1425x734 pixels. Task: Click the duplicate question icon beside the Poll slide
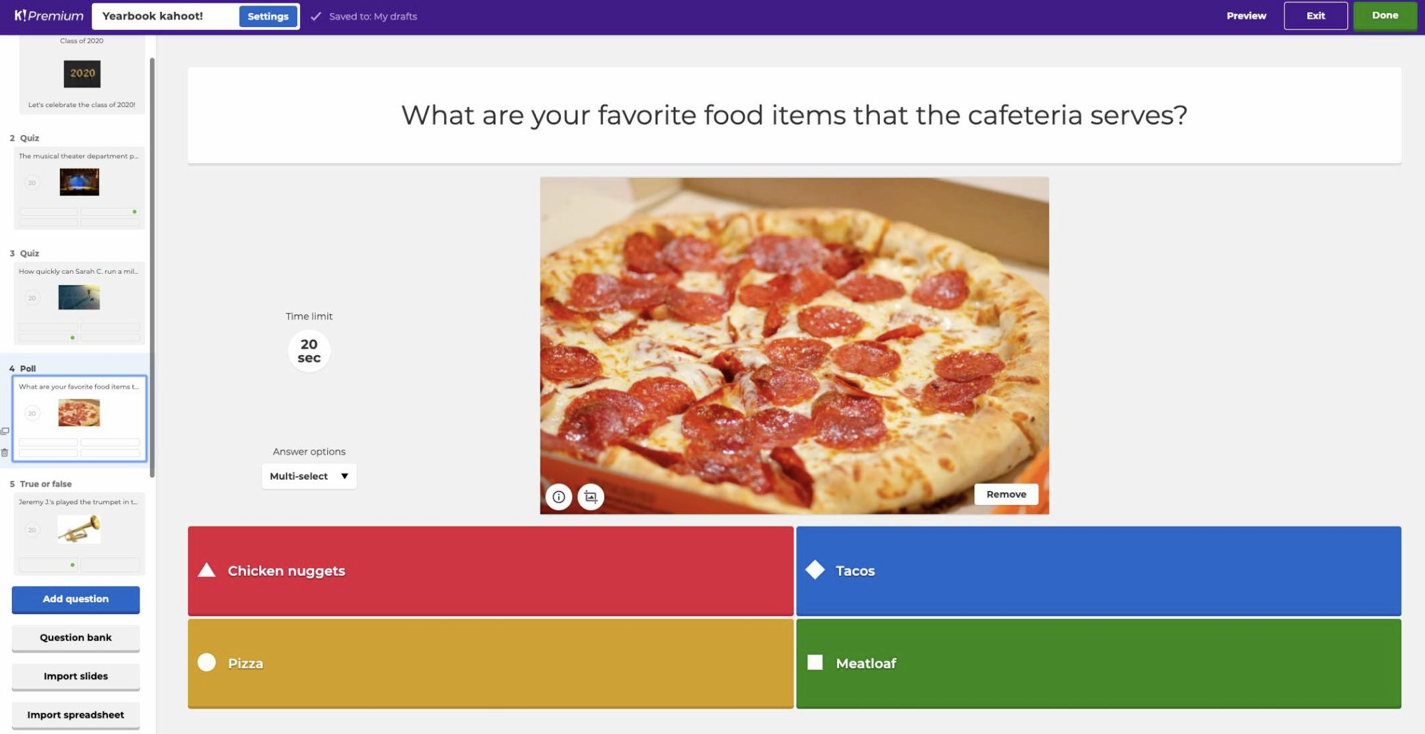point(5,431)
